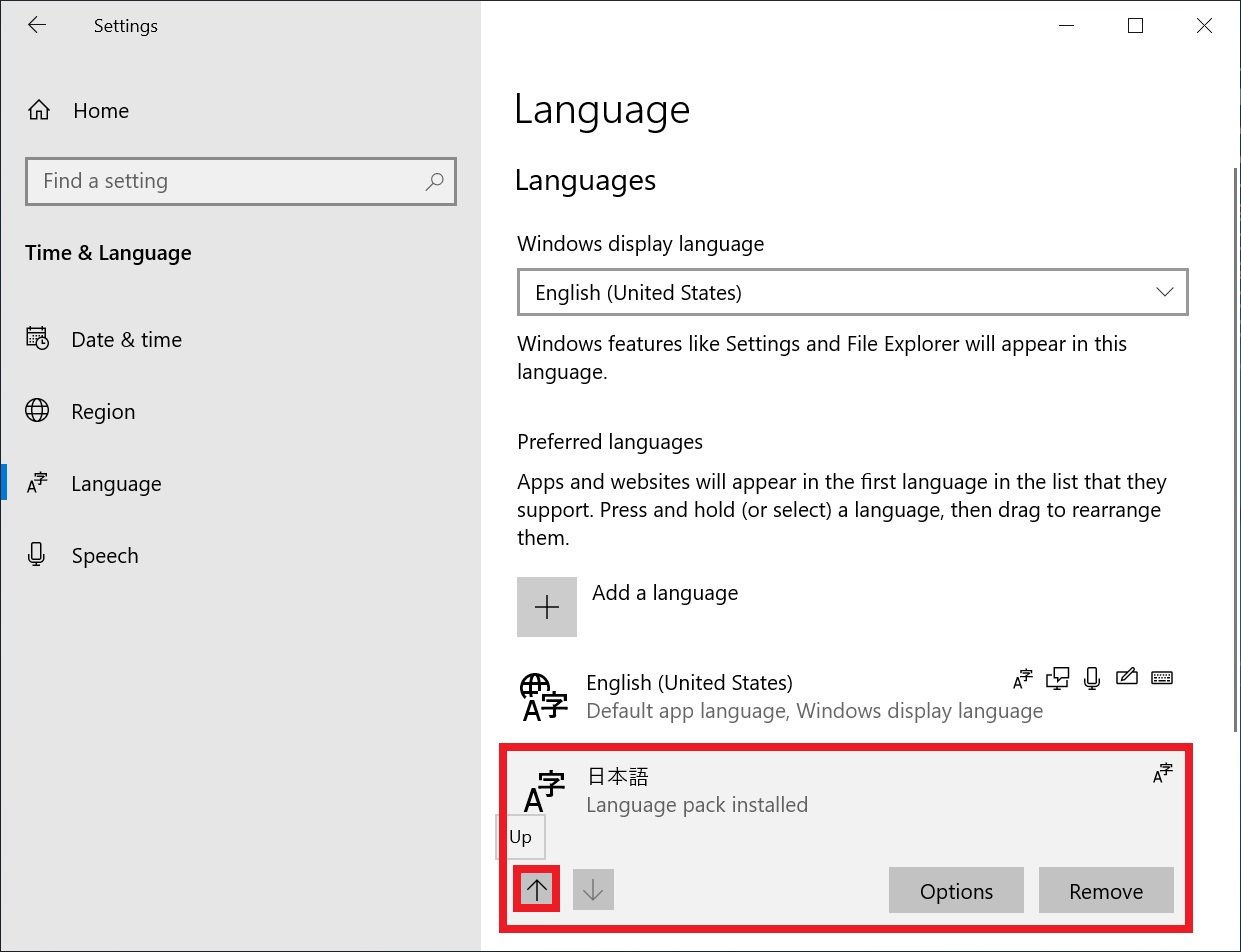Click the Add a language label
1241x952 pixels.
pos(665,593)
